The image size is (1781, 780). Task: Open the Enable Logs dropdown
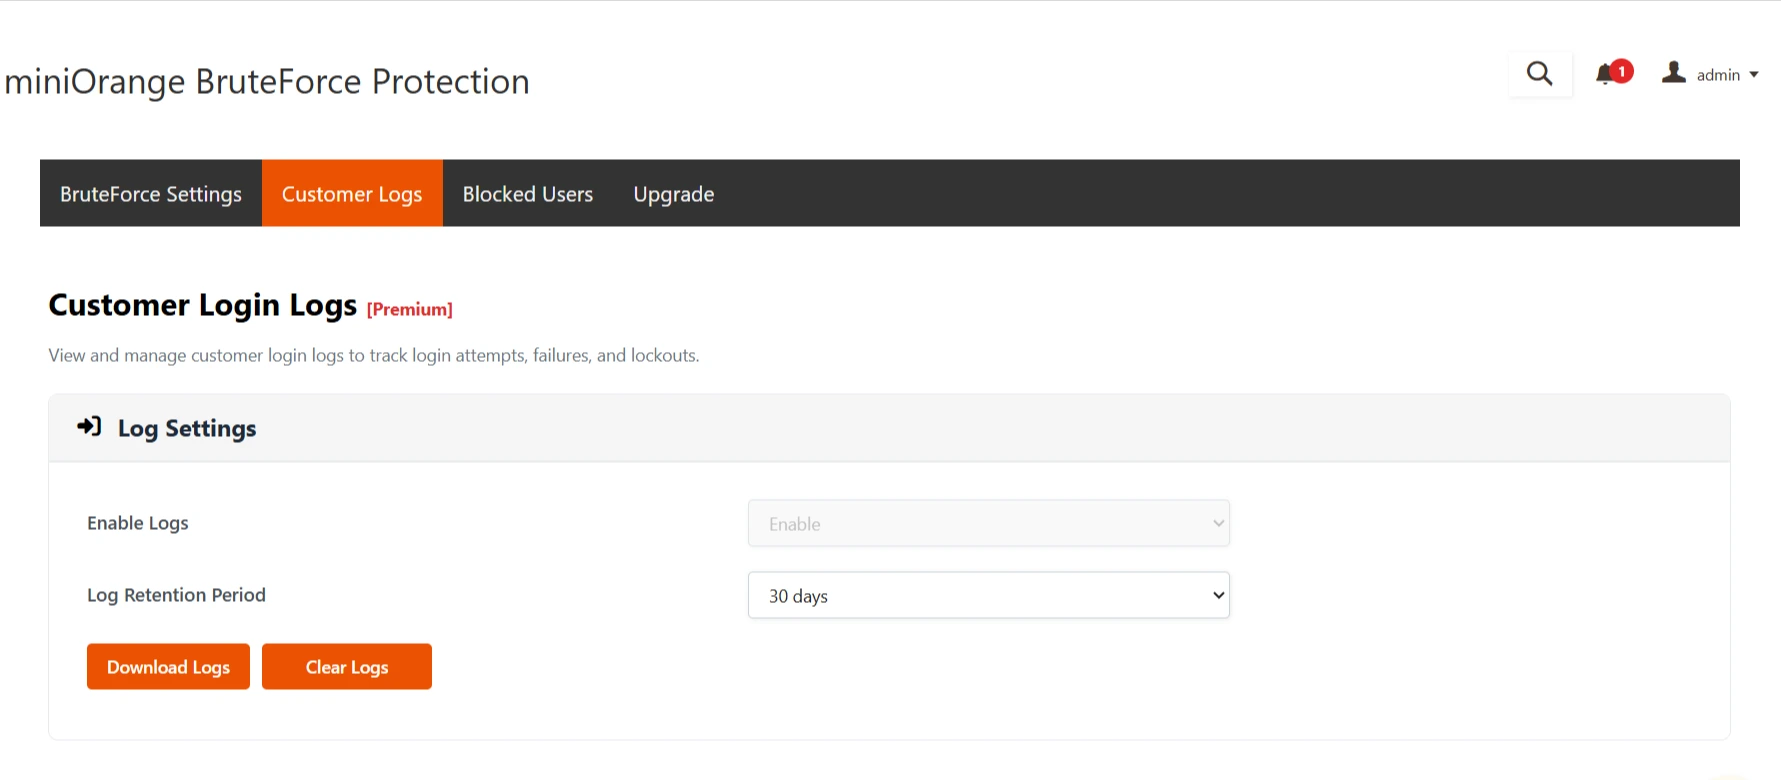click(989, 523)
